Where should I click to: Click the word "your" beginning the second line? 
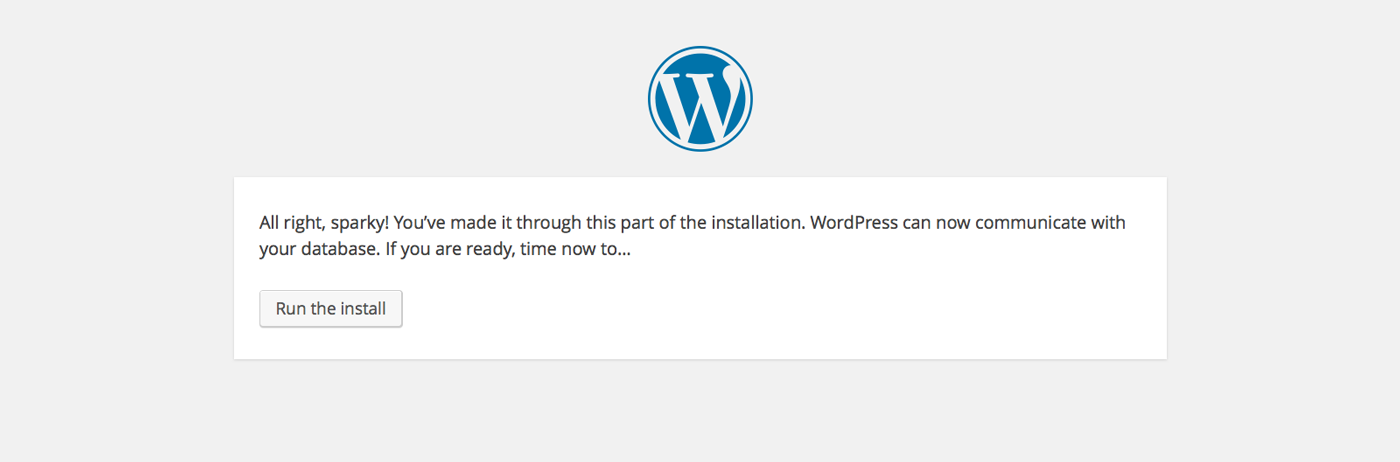click(277, 250)
